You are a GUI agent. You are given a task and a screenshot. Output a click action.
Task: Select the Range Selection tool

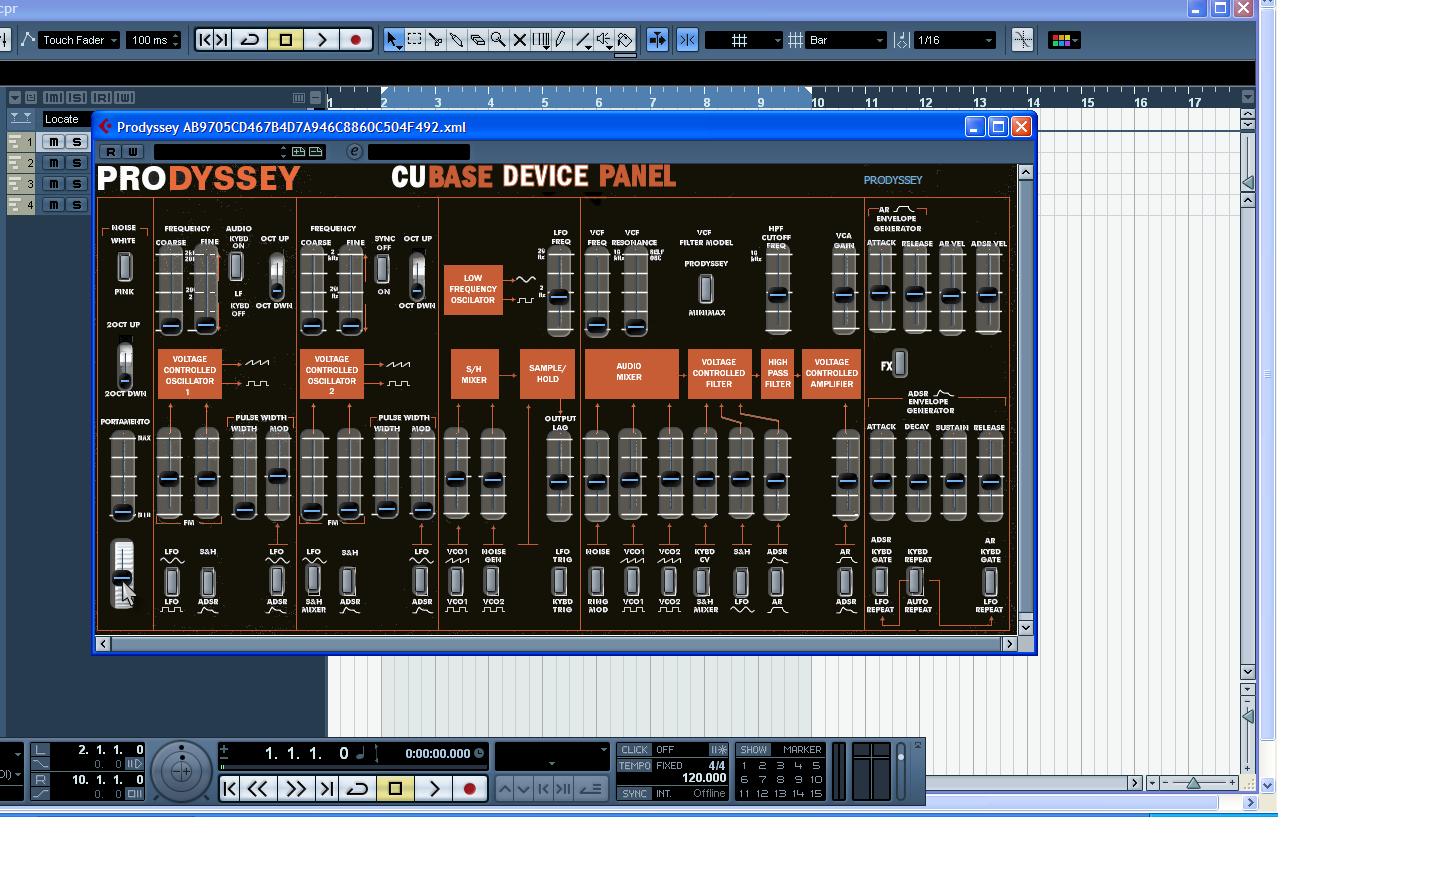(414, 40)
